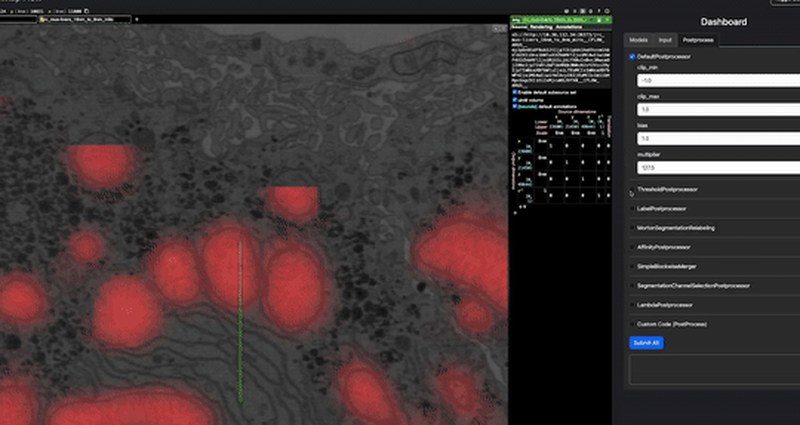Viewport: 800px width, 425px height.
Task: Enable the AffinityPostprocessor checkbox
Action: [x=632, y=247]
